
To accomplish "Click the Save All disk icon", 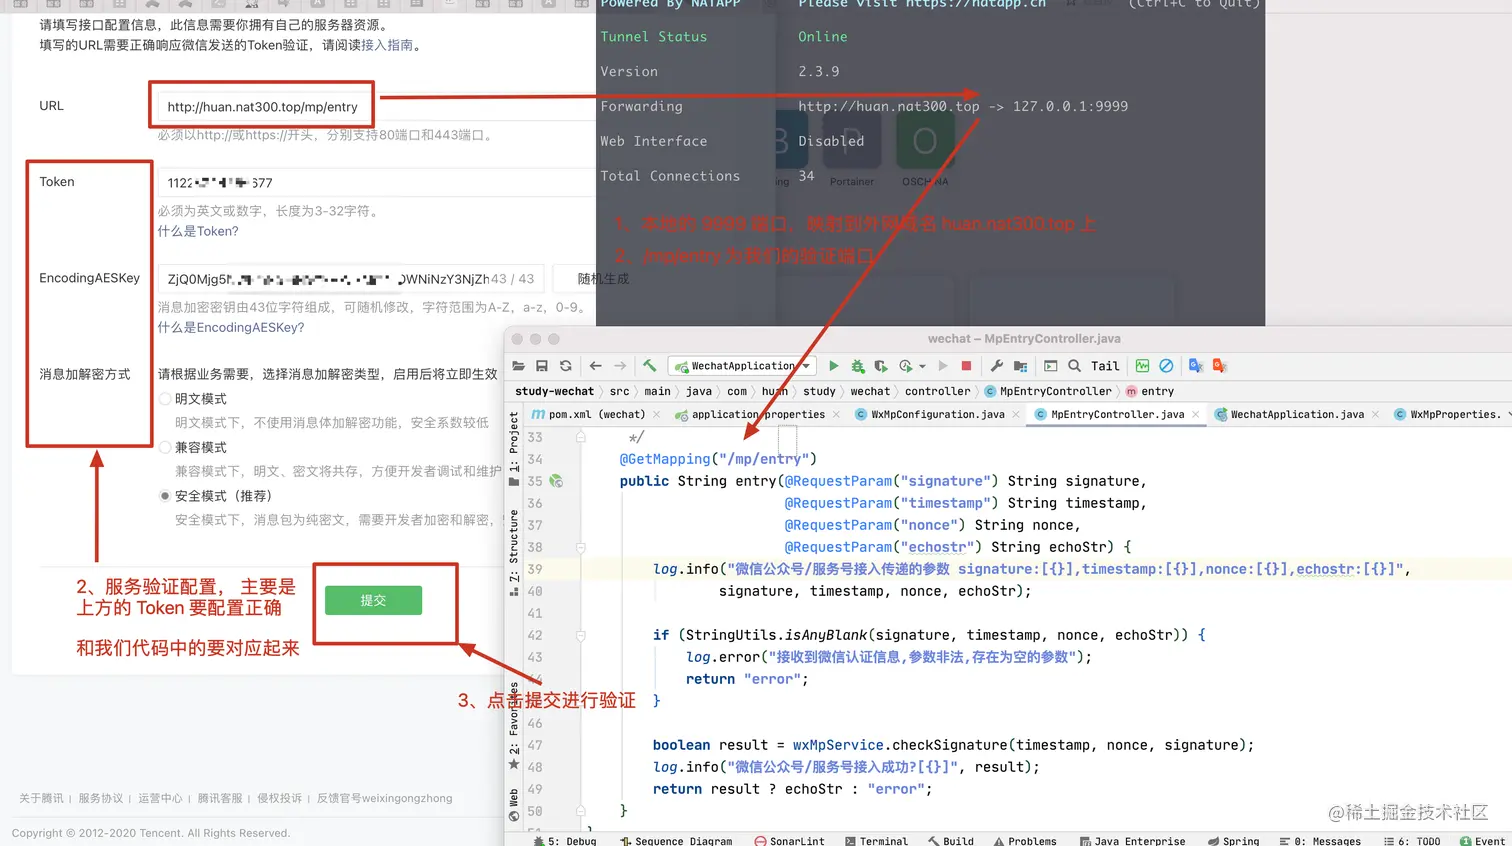I will (541, 366).
